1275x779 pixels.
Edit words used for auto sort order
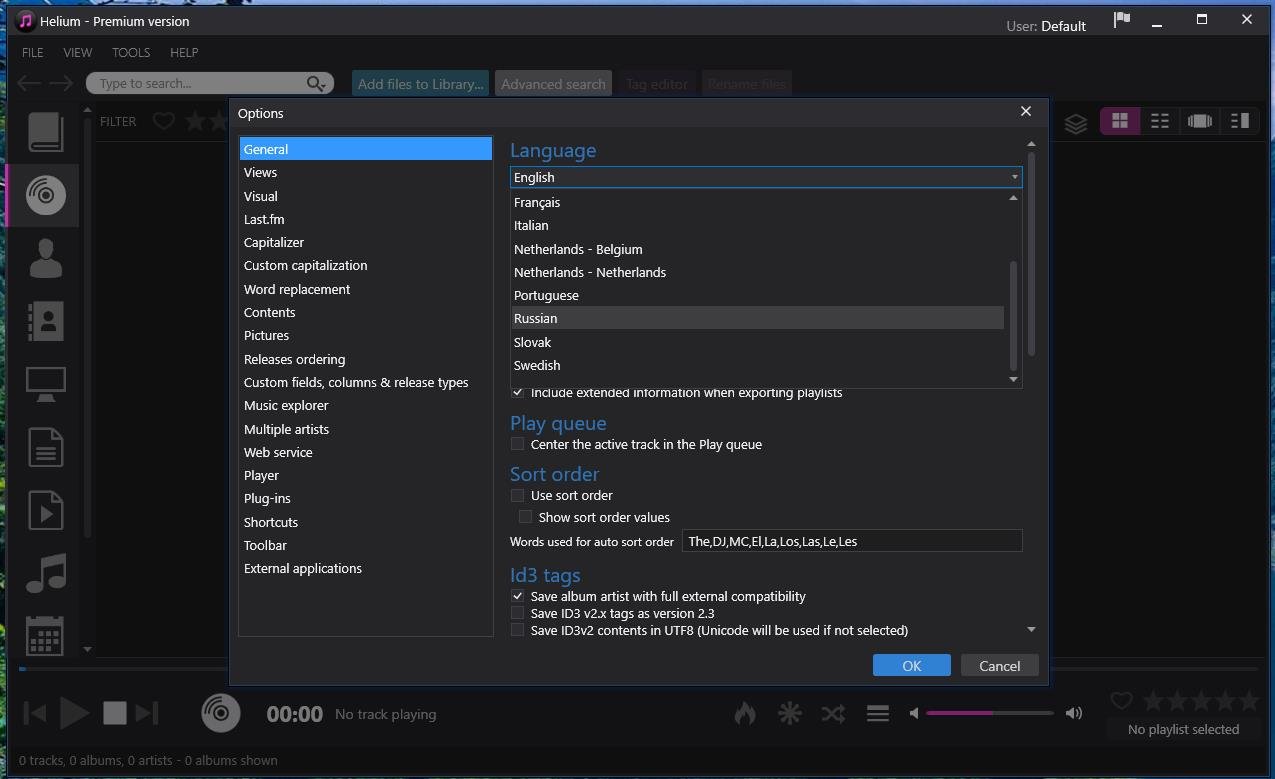(x=852, y=541)
